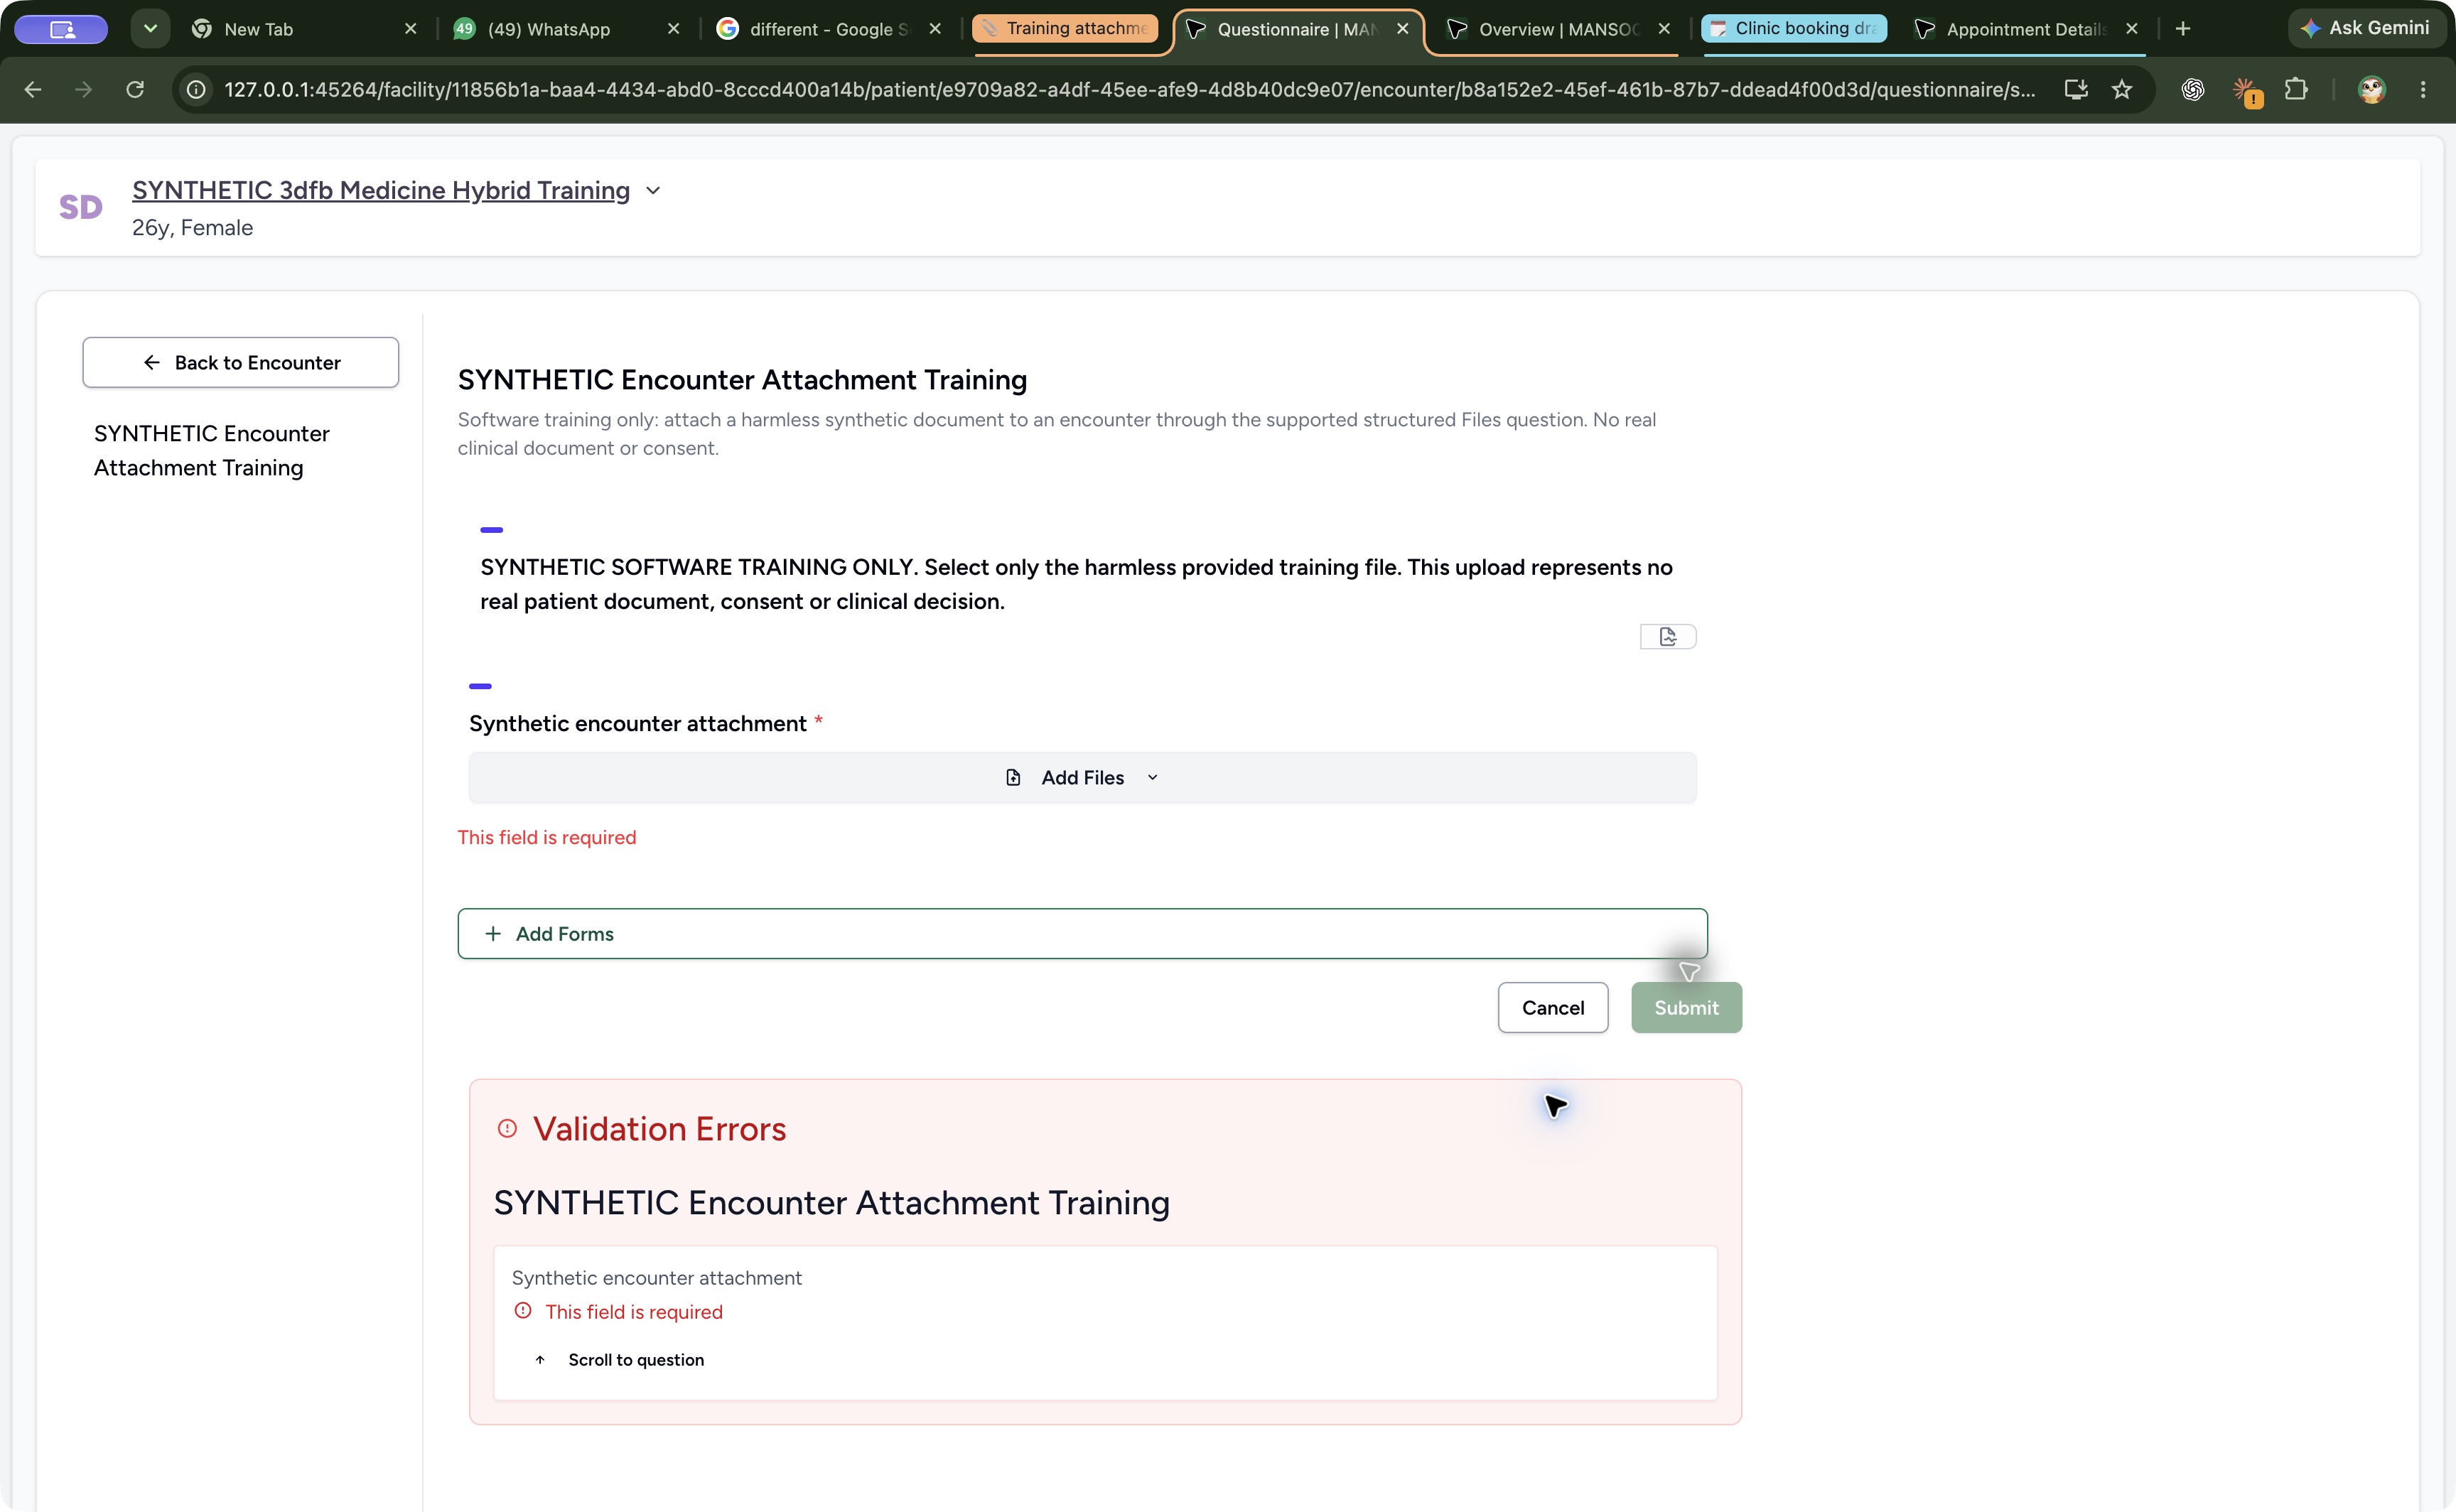This screenshot has width=2456, height=1512.
Task: Open the Add Files dropdown
Action: pos(1082,778)
